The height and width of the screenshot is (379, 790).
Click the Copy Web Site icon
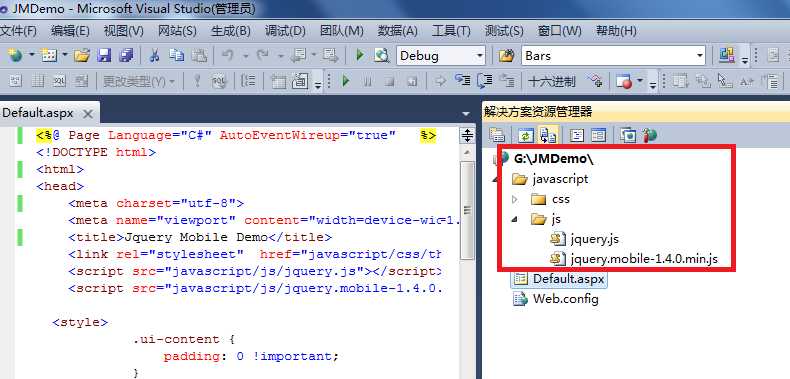pyautogui.click(x=628, y=135)
